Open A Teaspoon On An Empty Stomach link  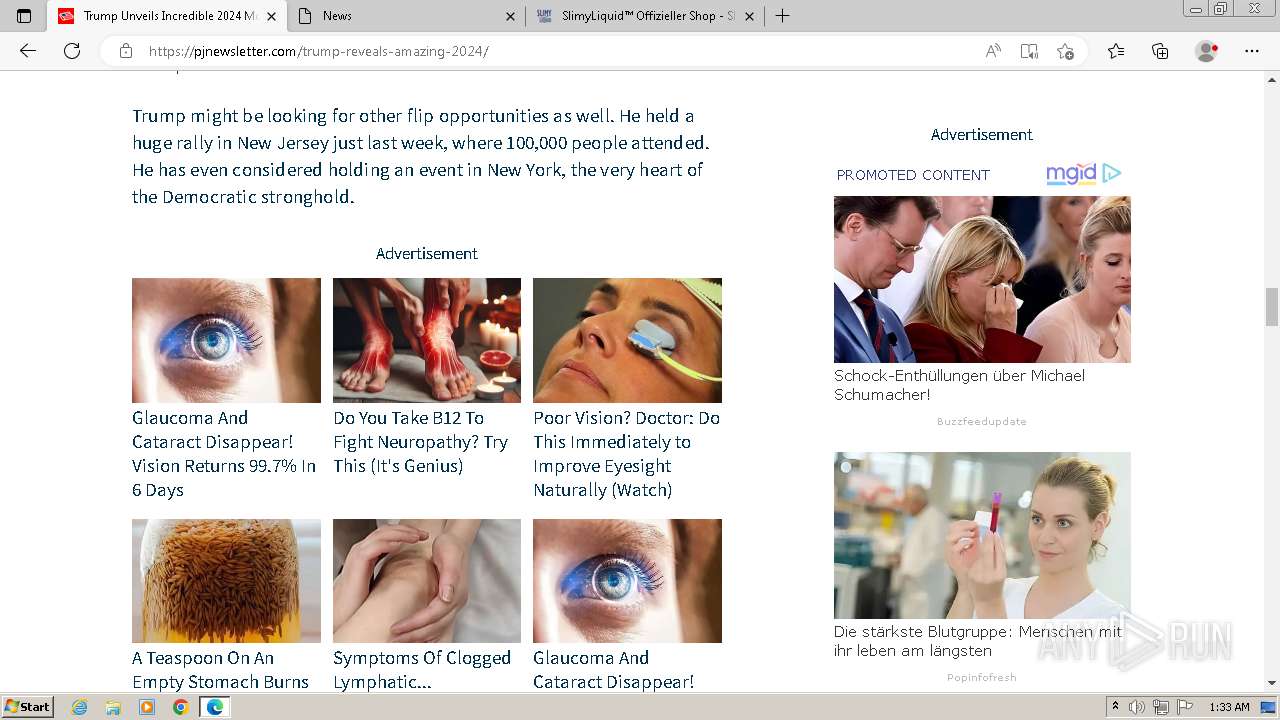tap(221, 670)
